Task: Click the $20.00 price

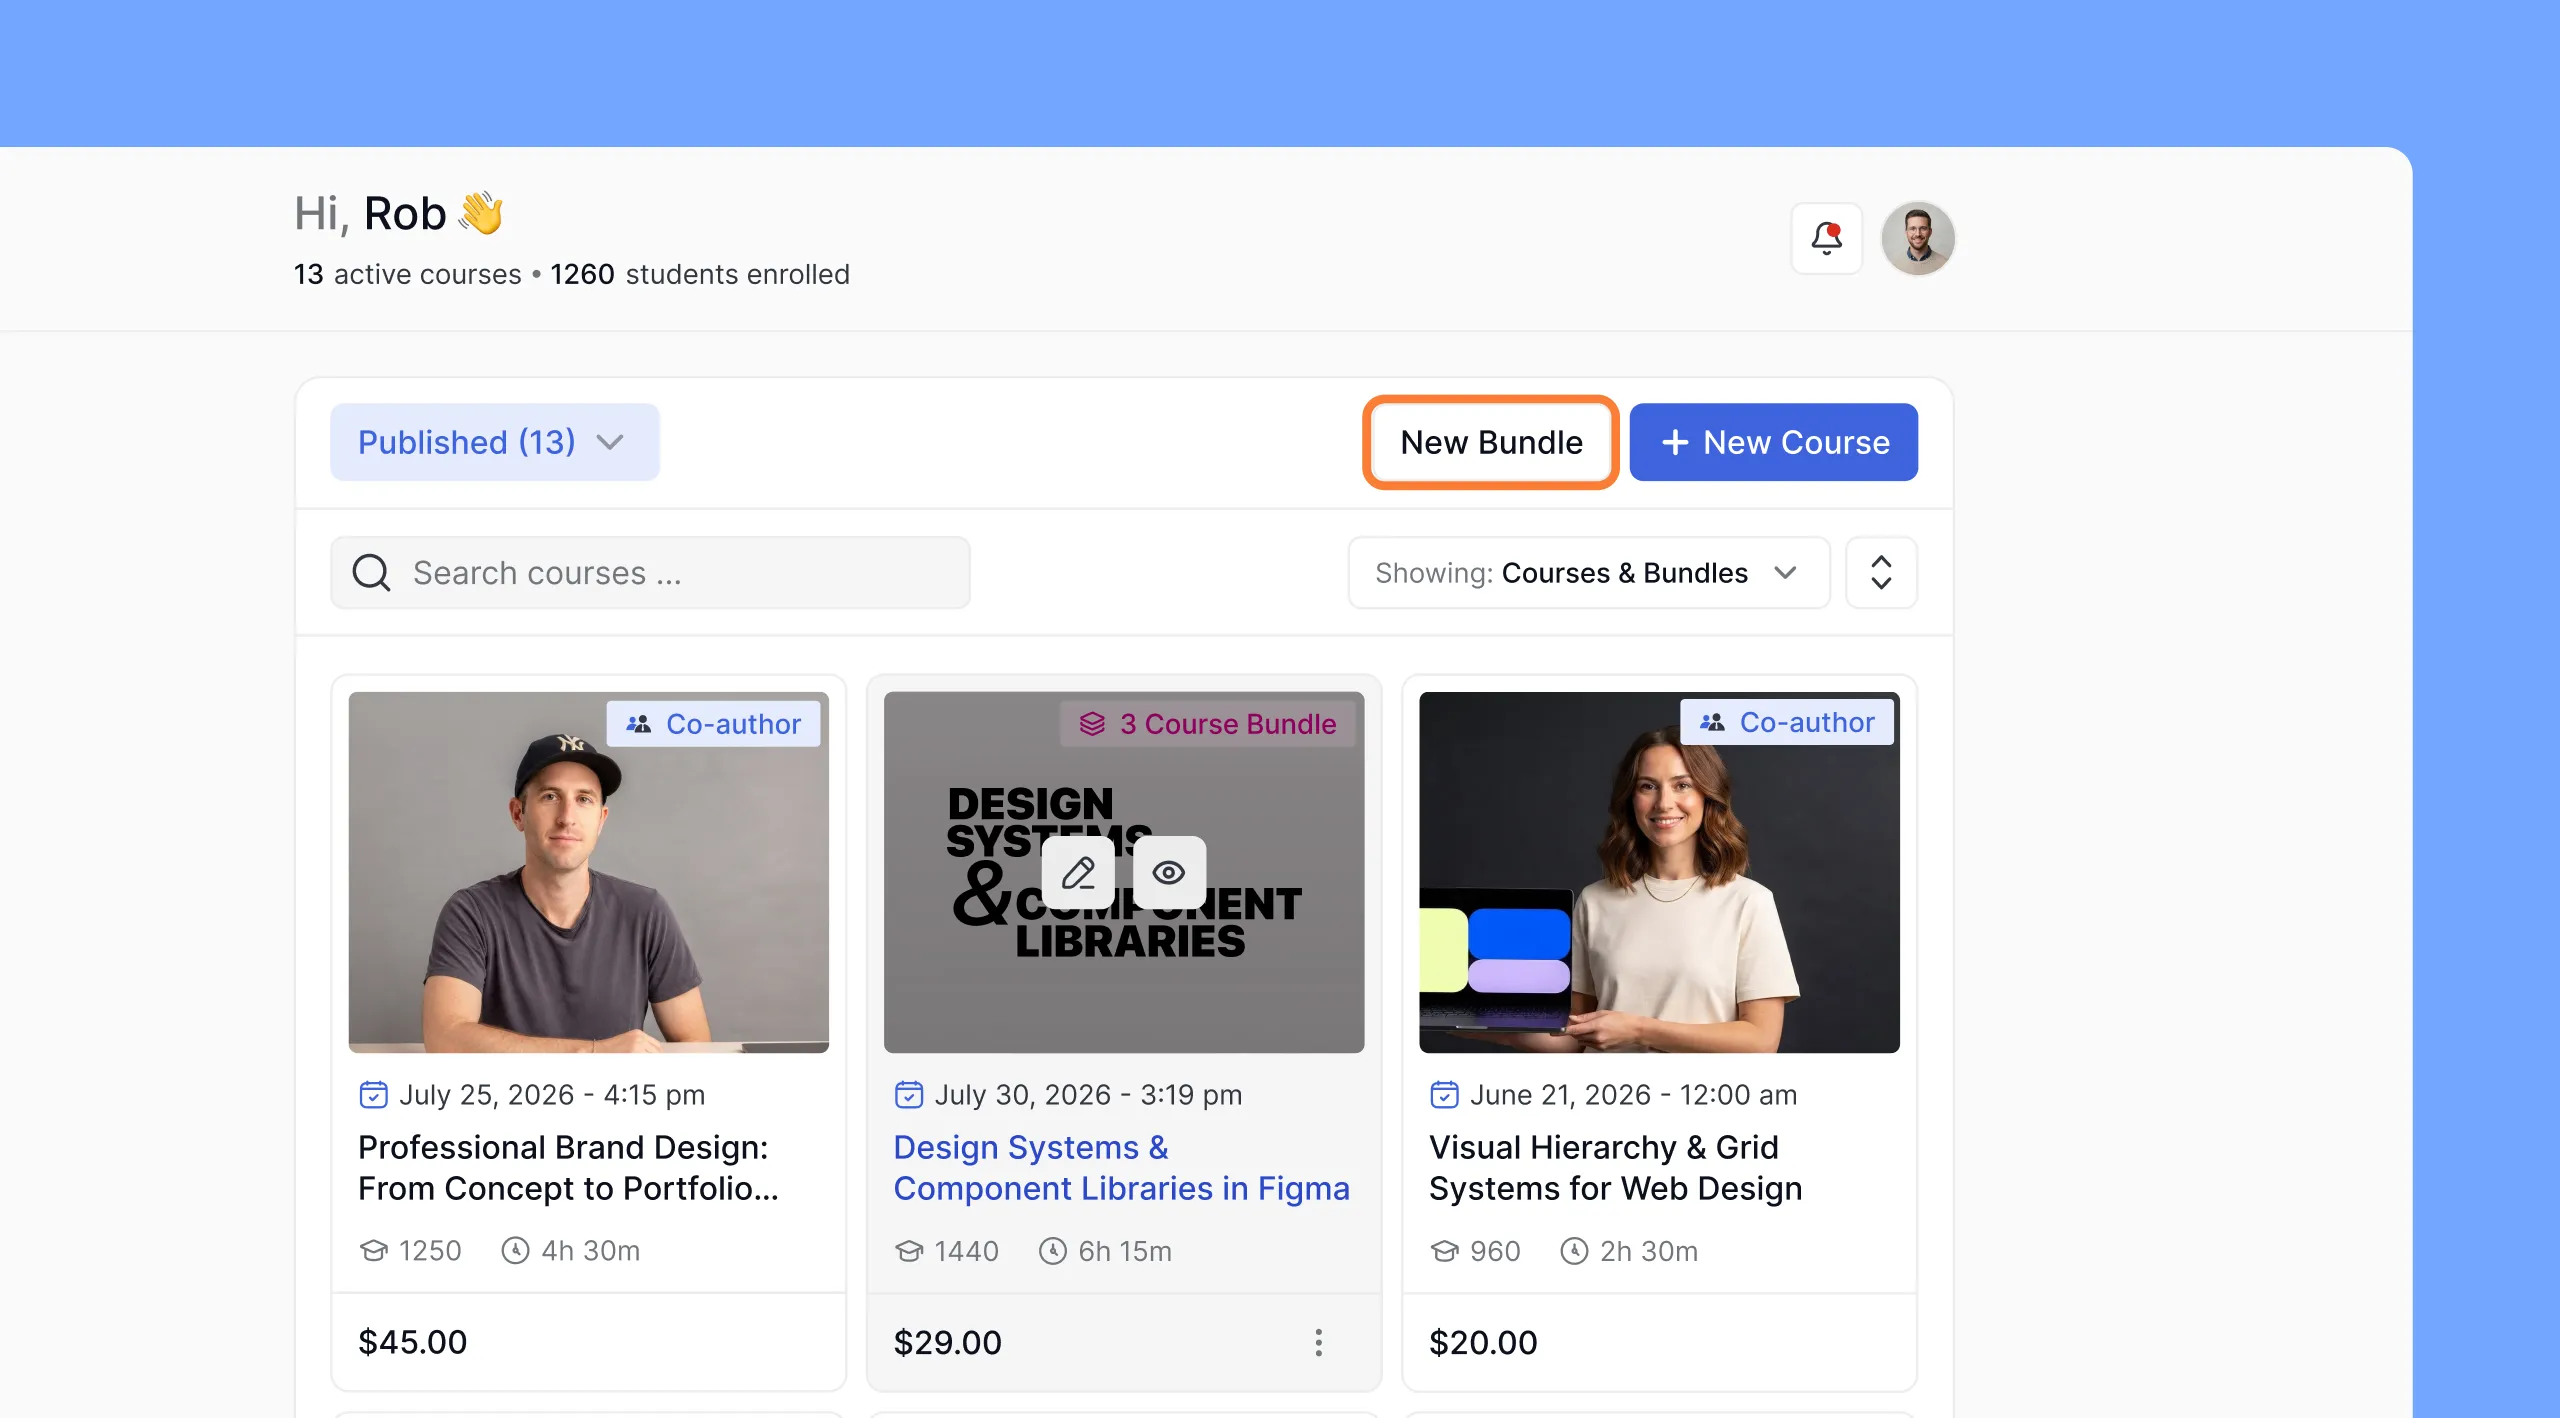Action: [1483, 1342]
